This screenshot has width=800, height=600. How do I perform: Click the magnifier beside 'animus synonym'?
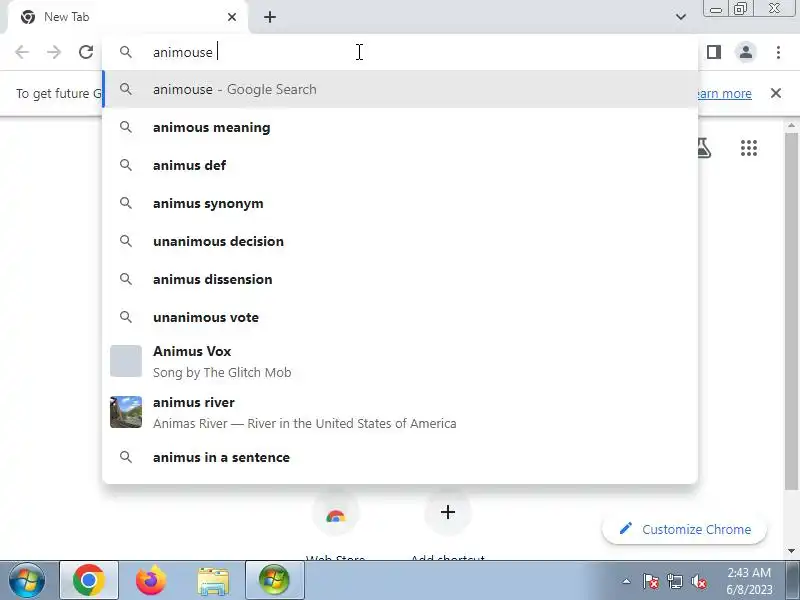pyautogui.click(x=126, y=203)
